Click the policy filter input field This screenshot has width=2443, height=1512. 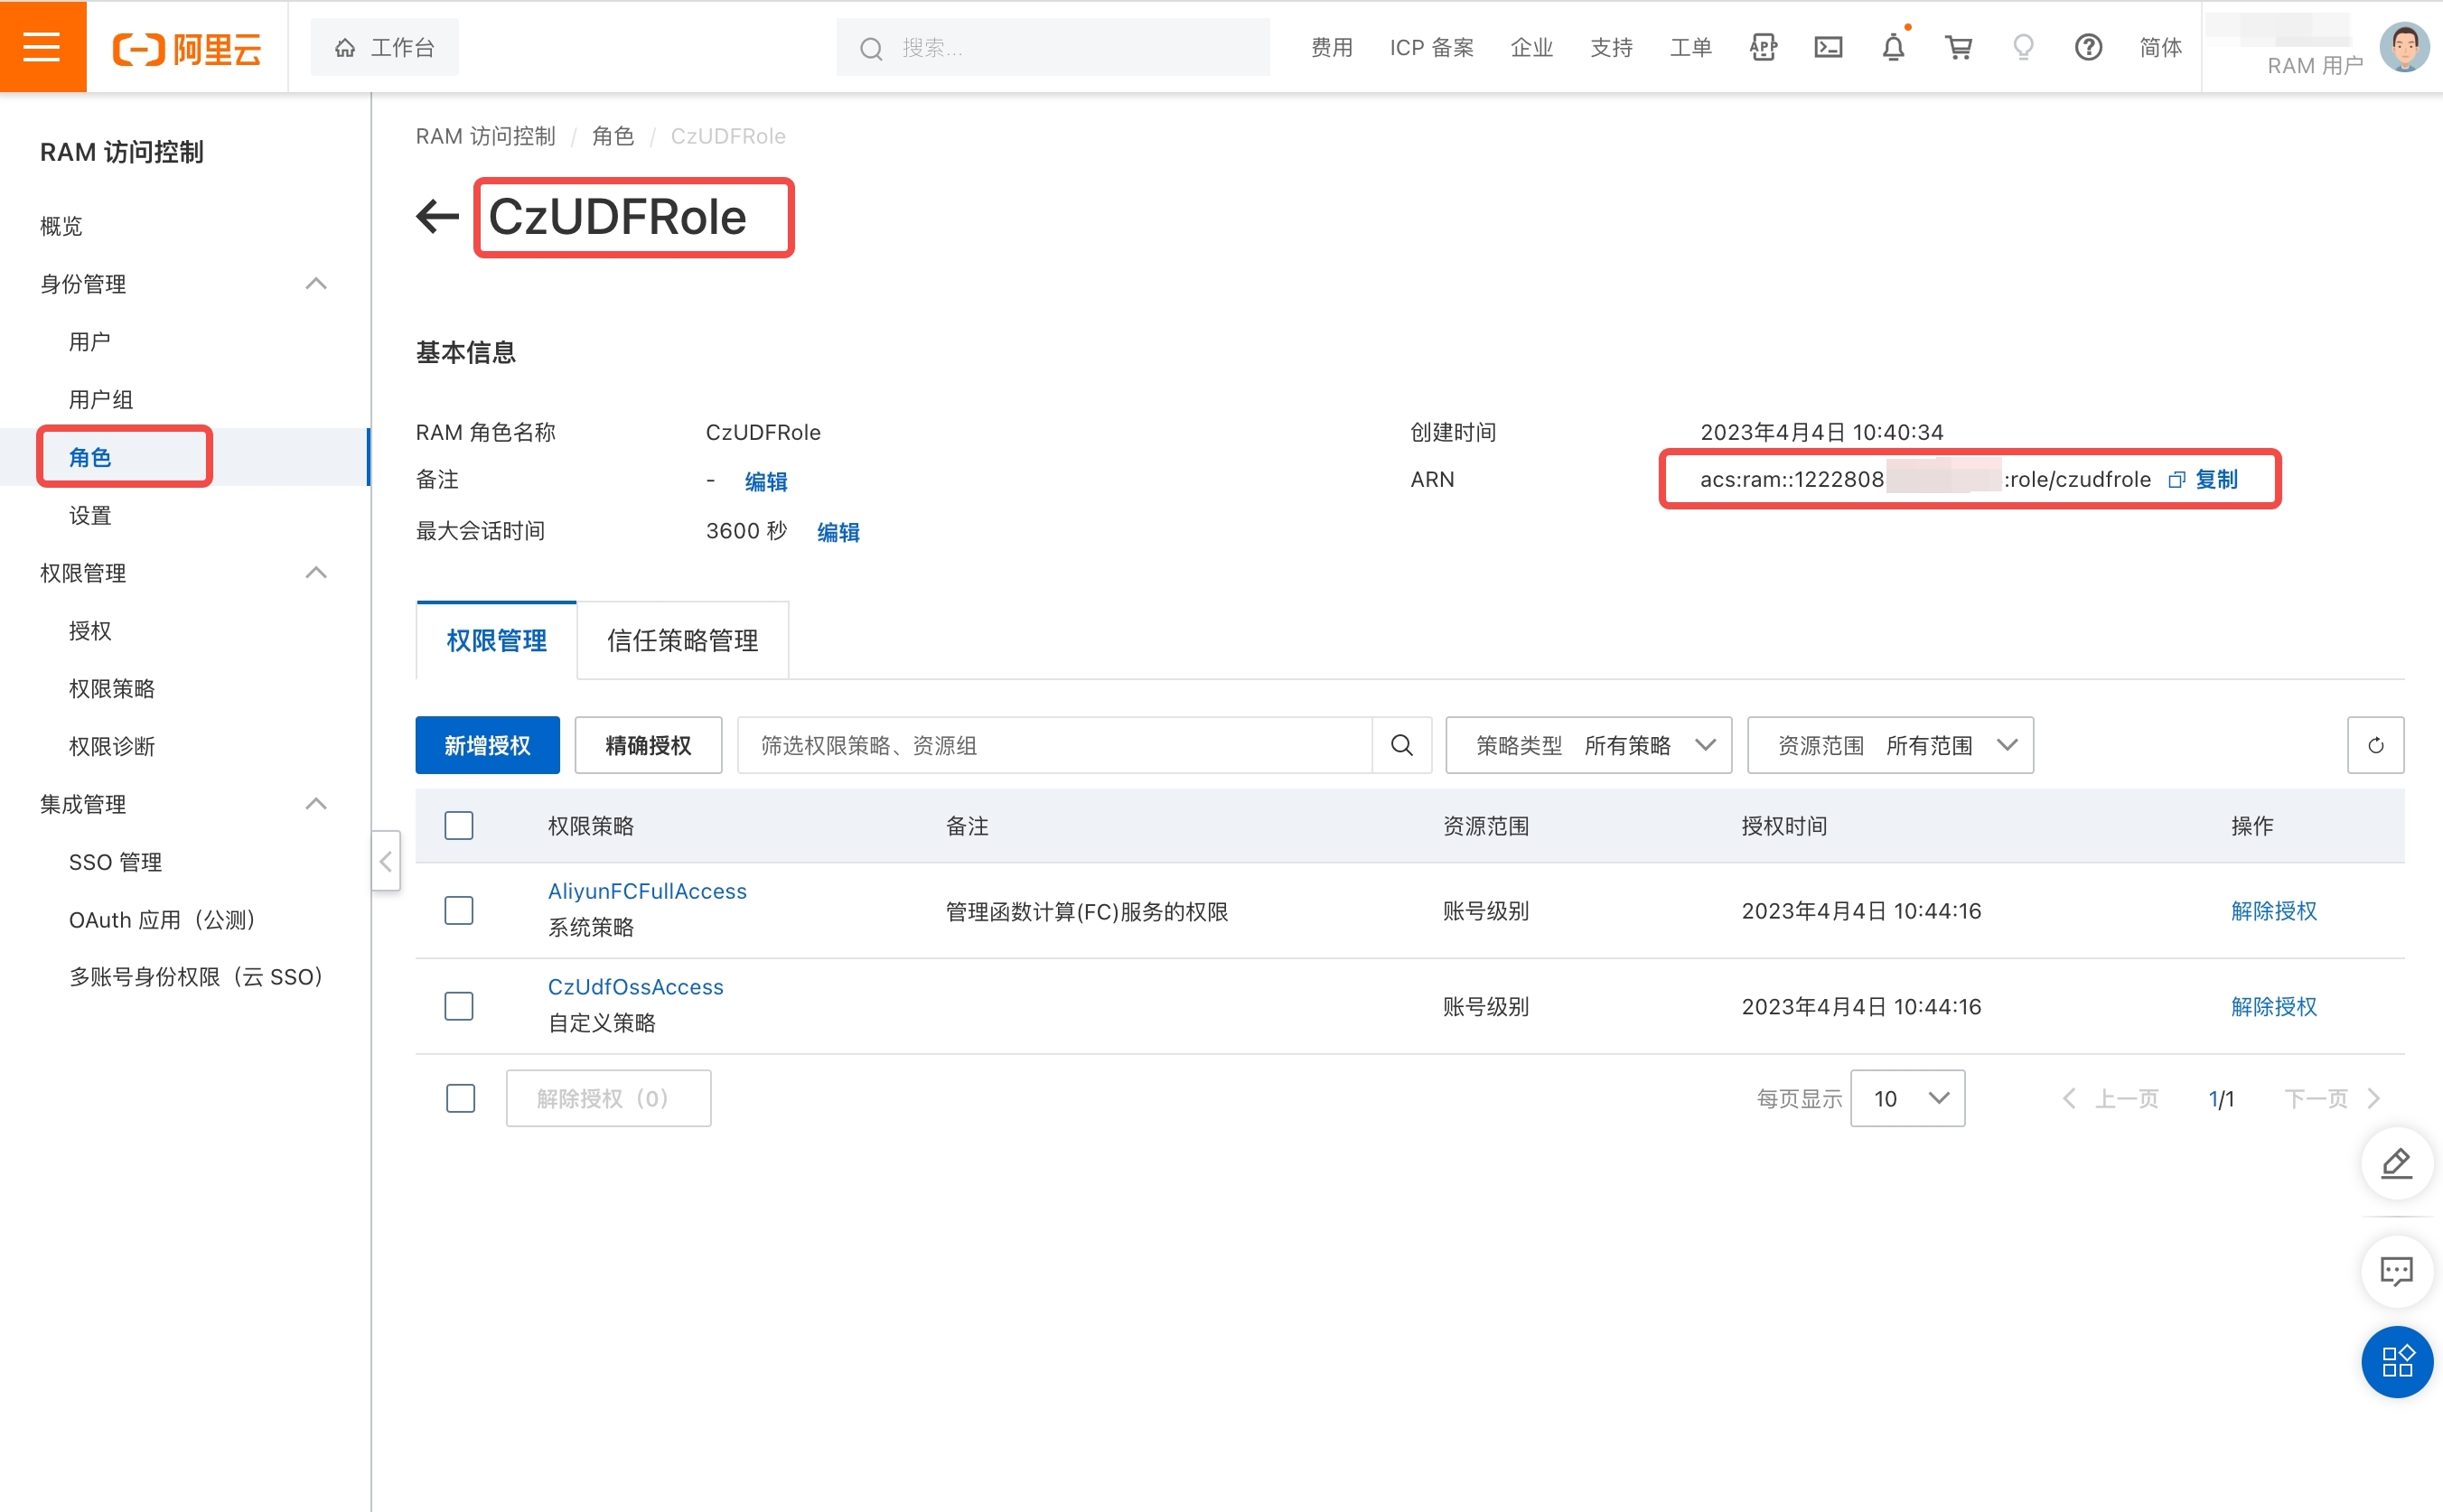point(1054,745)
